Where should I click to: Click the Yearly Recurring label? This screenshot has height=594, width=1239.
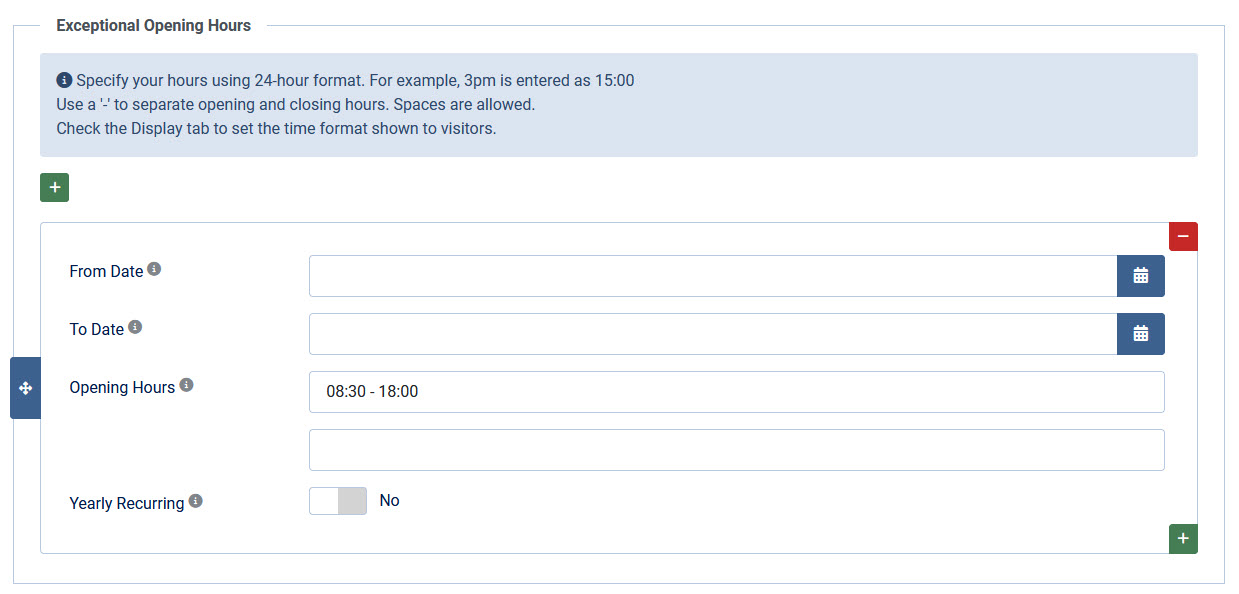click(126, 503)
